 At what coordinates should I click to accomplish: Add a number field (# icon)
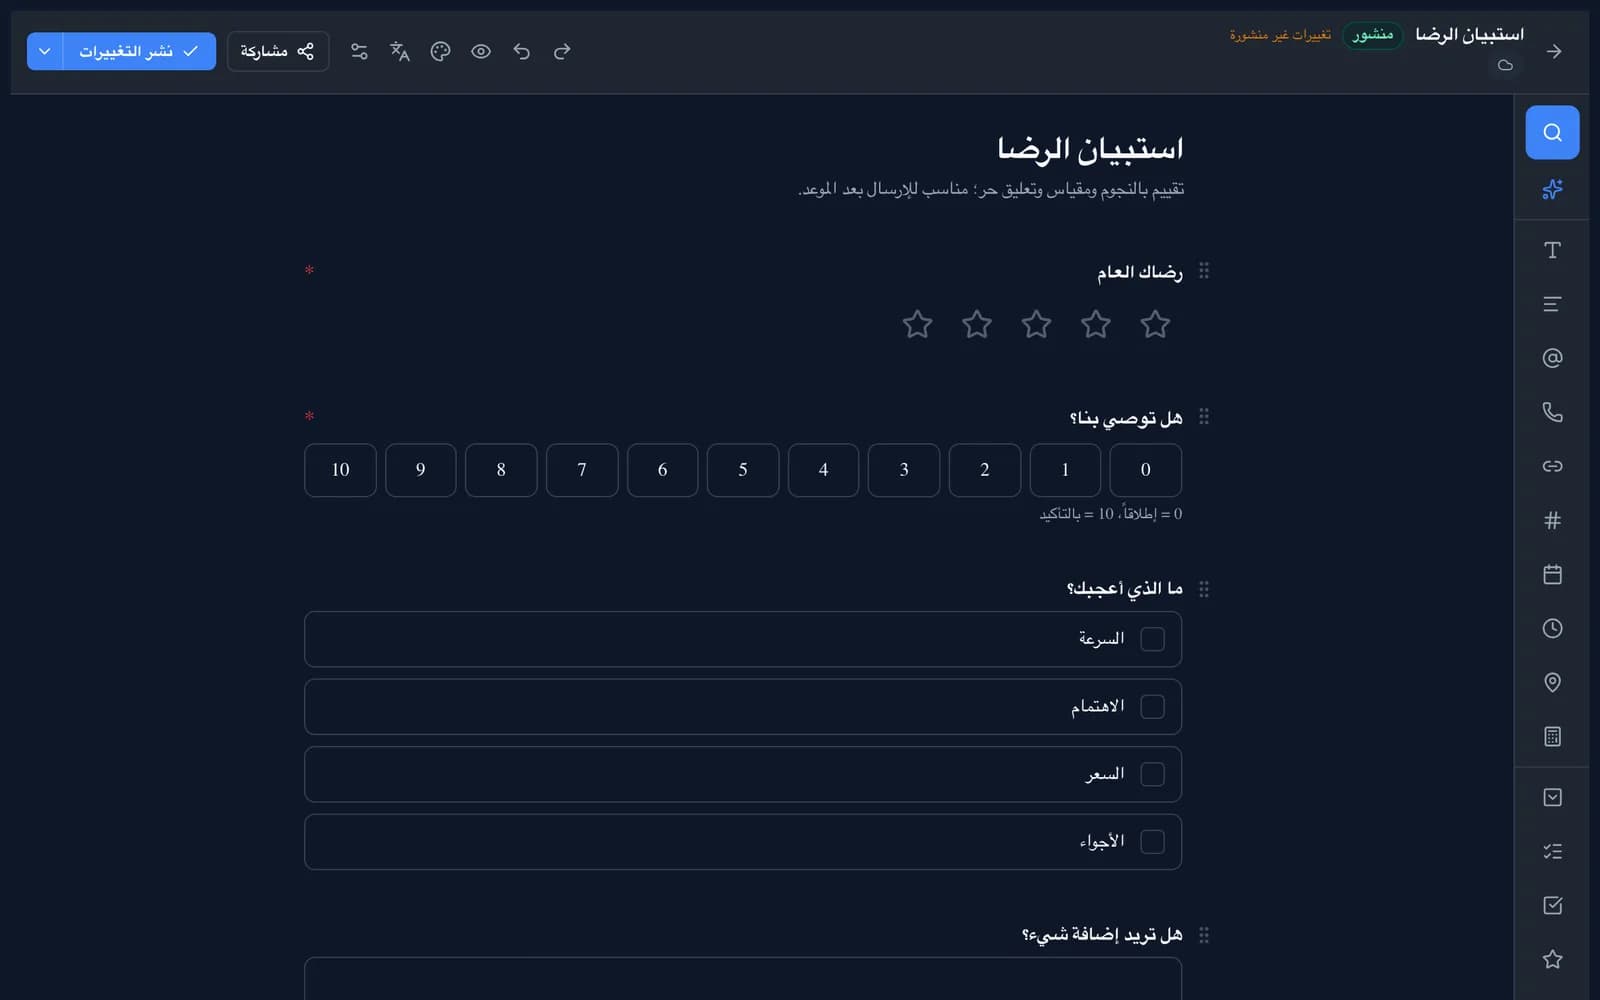coord(1552,520)
